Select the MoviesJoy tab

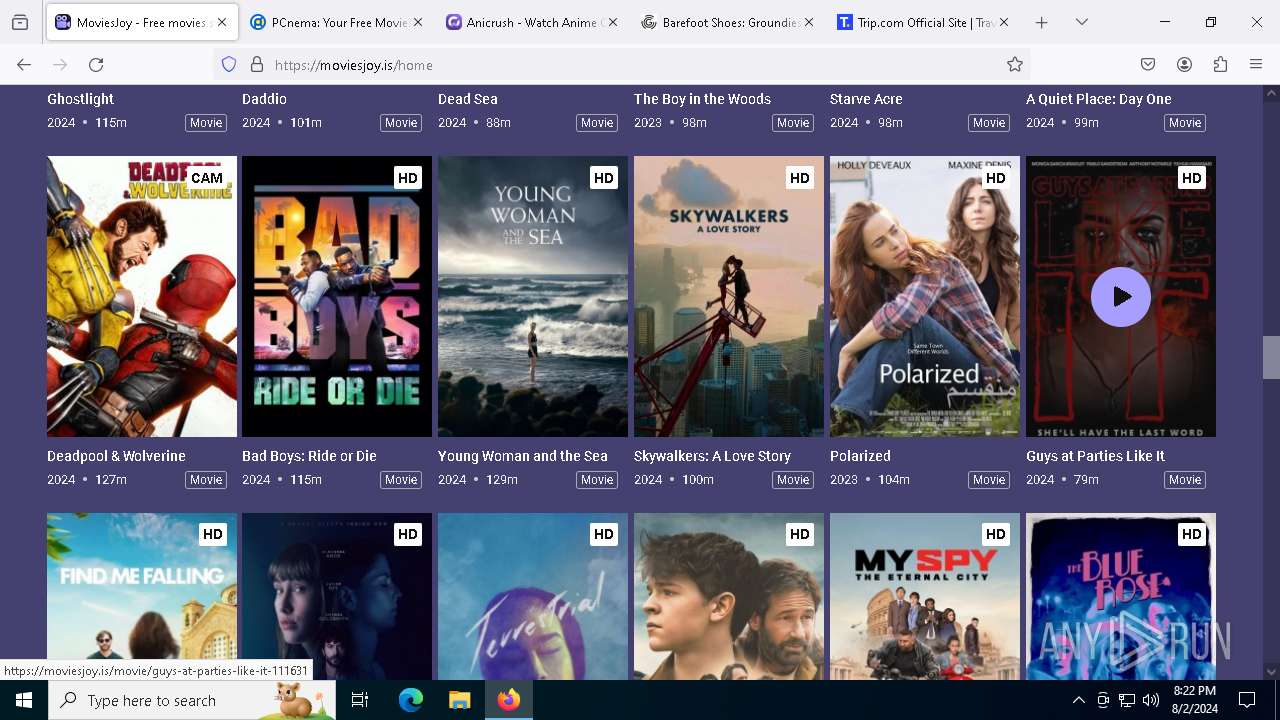point(141,22)
